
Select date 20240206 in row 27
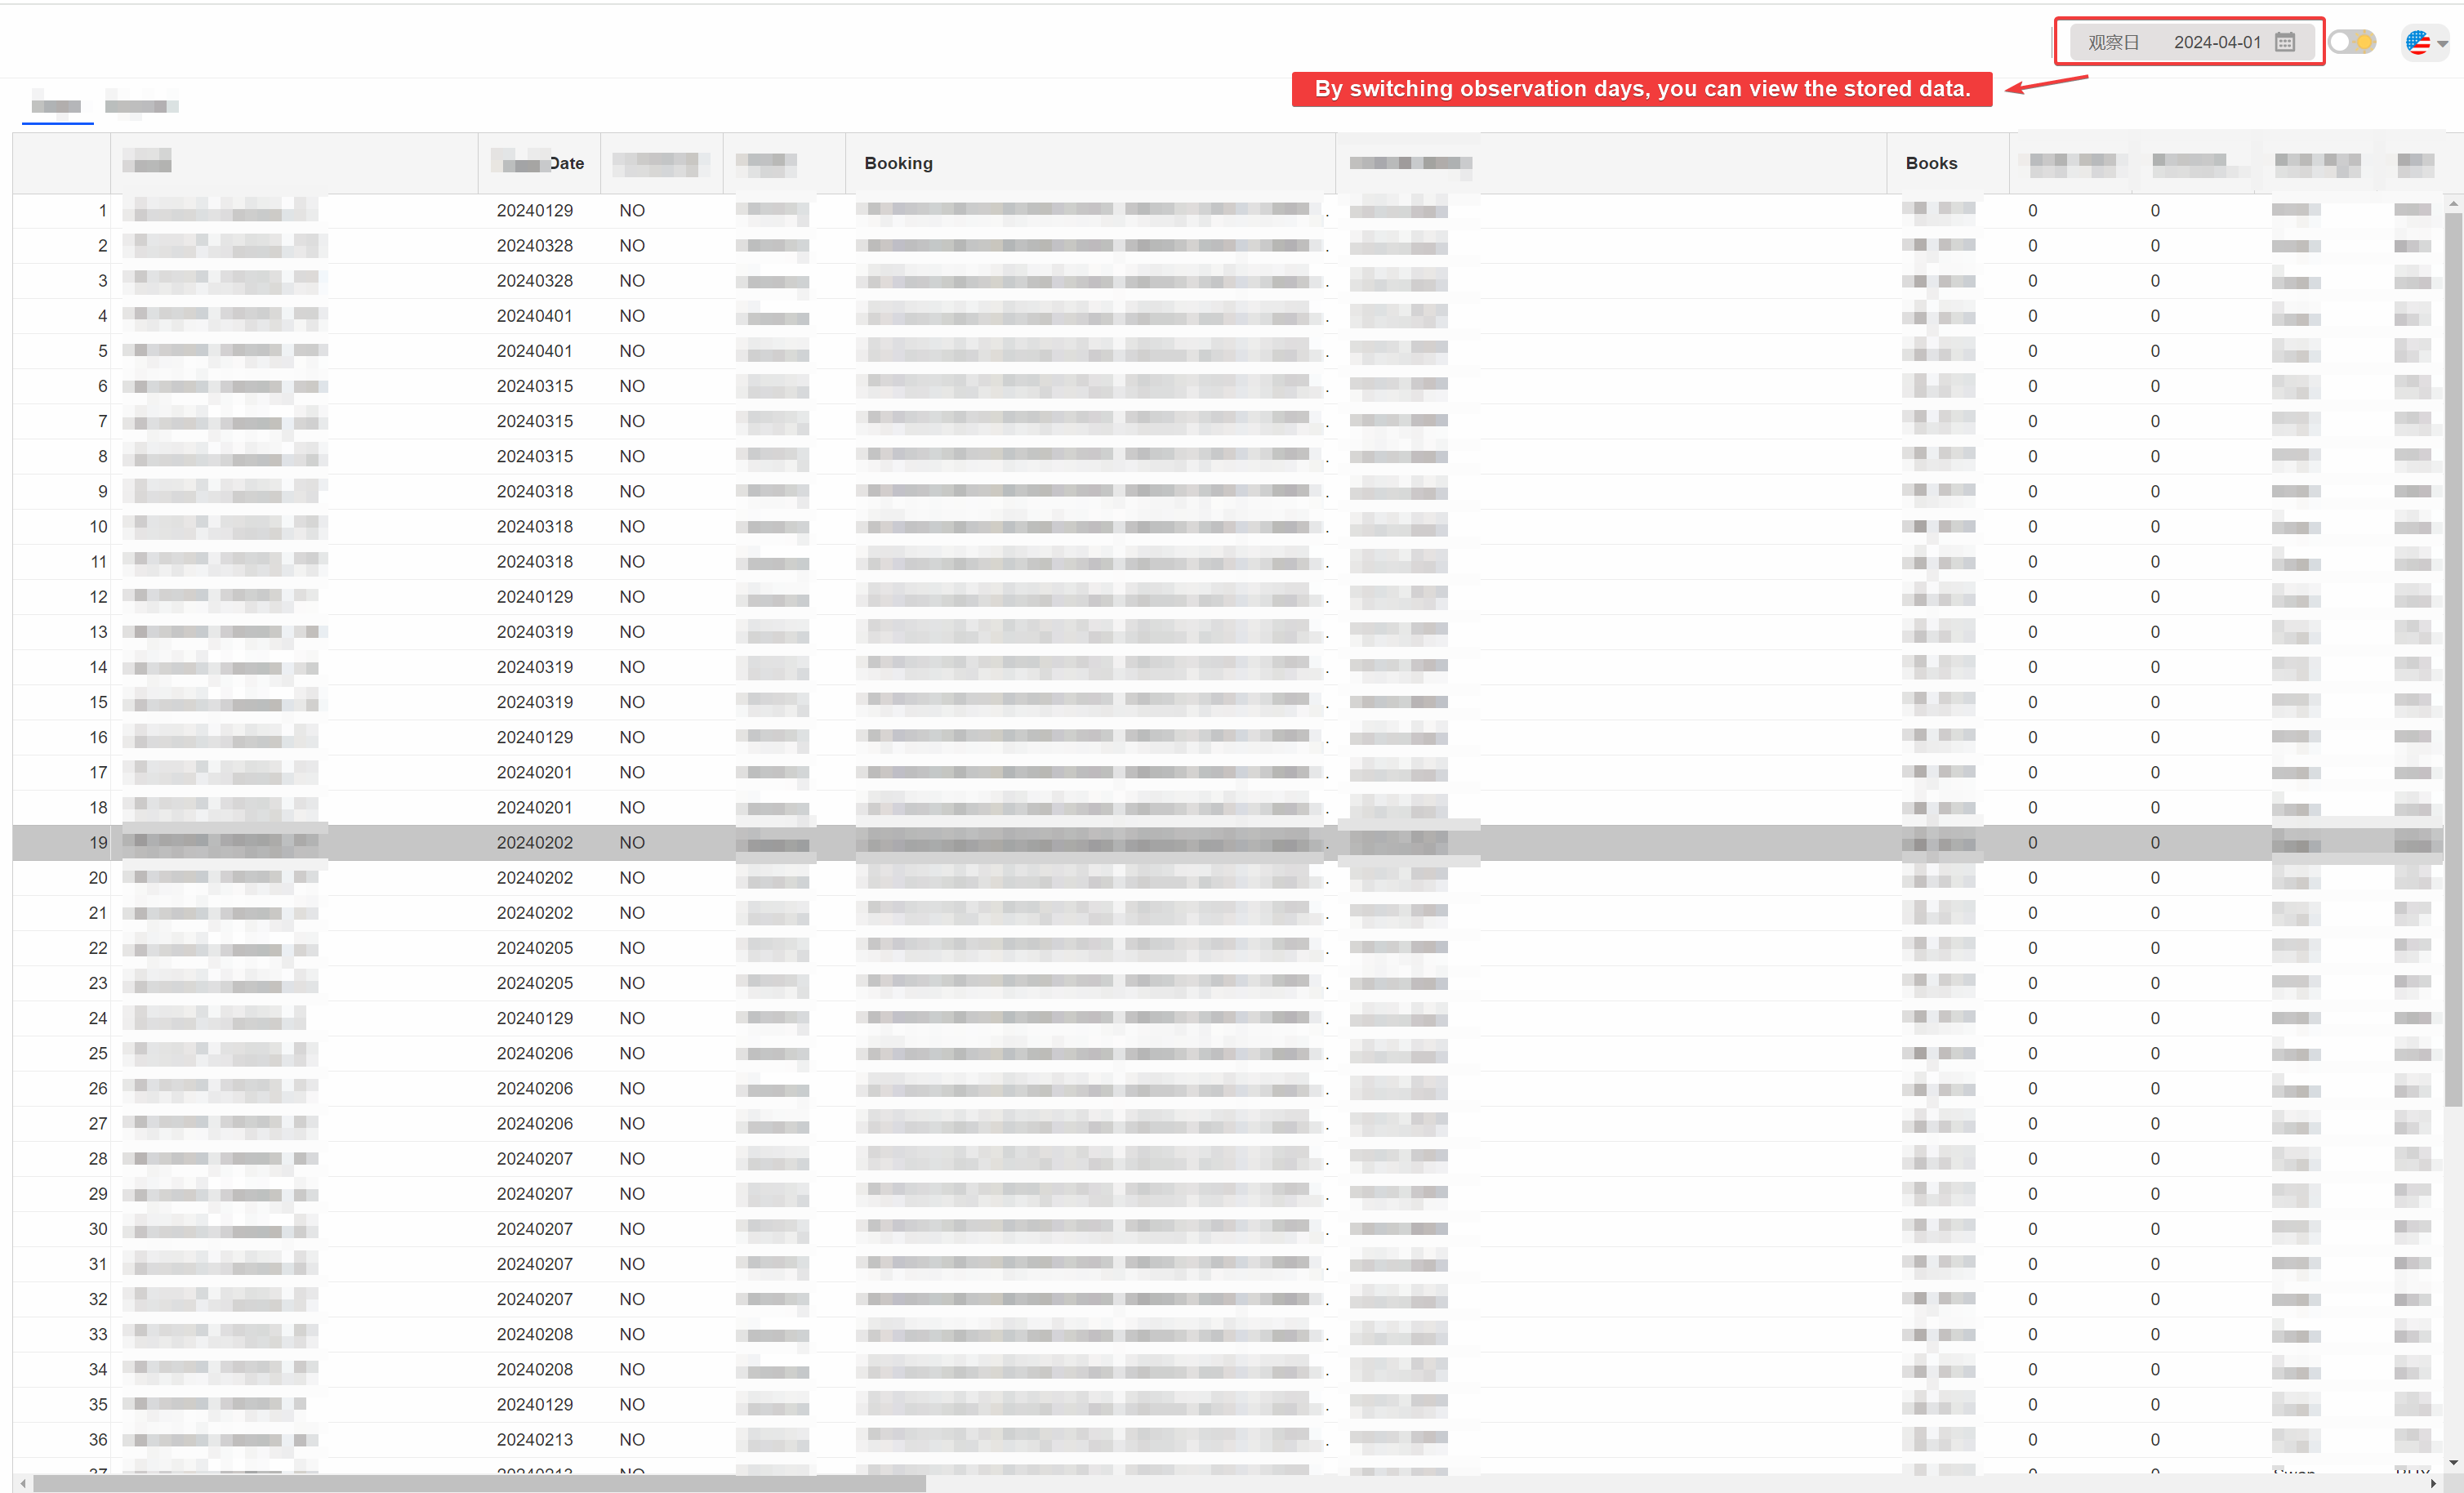point(535,1124)
